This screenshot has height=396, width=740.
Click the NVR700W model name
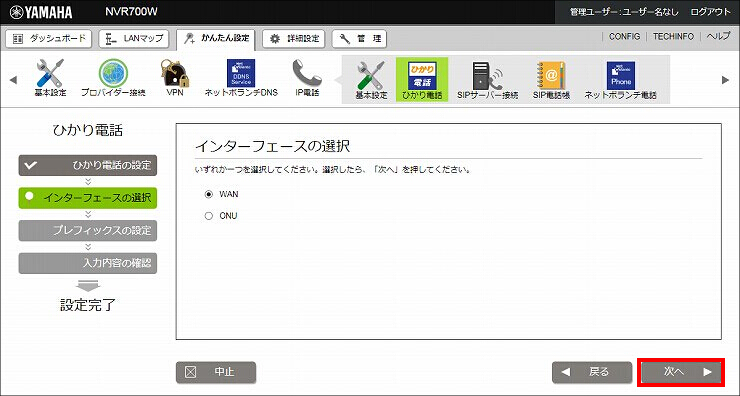pyautogui.click(x=131, y=12)
